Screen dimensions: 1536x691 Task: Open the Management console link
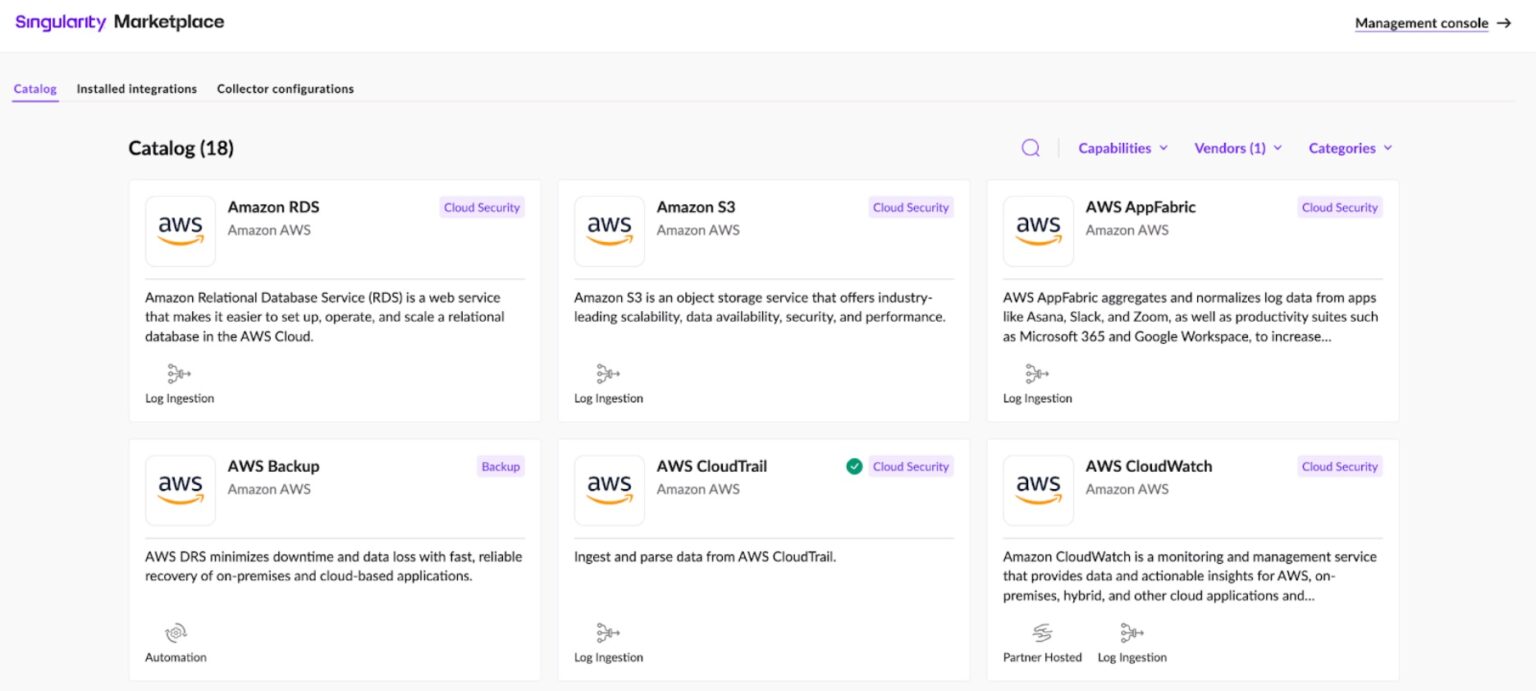point(1423,22)
